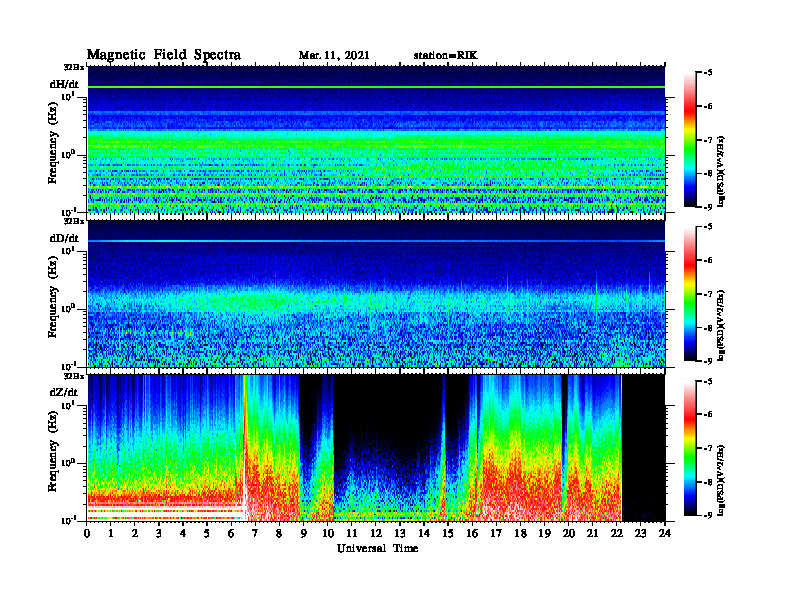
Task: Click hour "13" on the Universal Time axis
Action: pos(400,534)
